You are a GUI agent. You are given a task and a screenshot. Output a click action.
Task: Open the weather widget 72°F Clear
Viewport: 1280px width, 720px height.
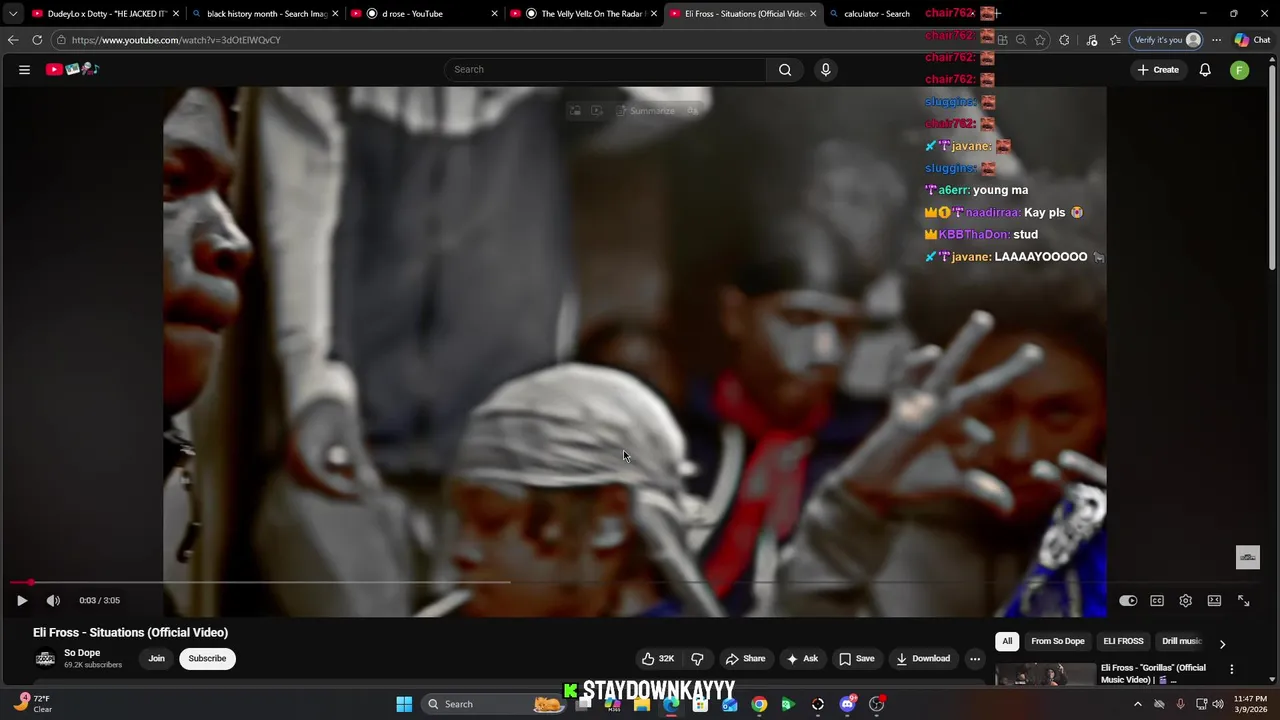pyautogui.click(x=33, y=703)
